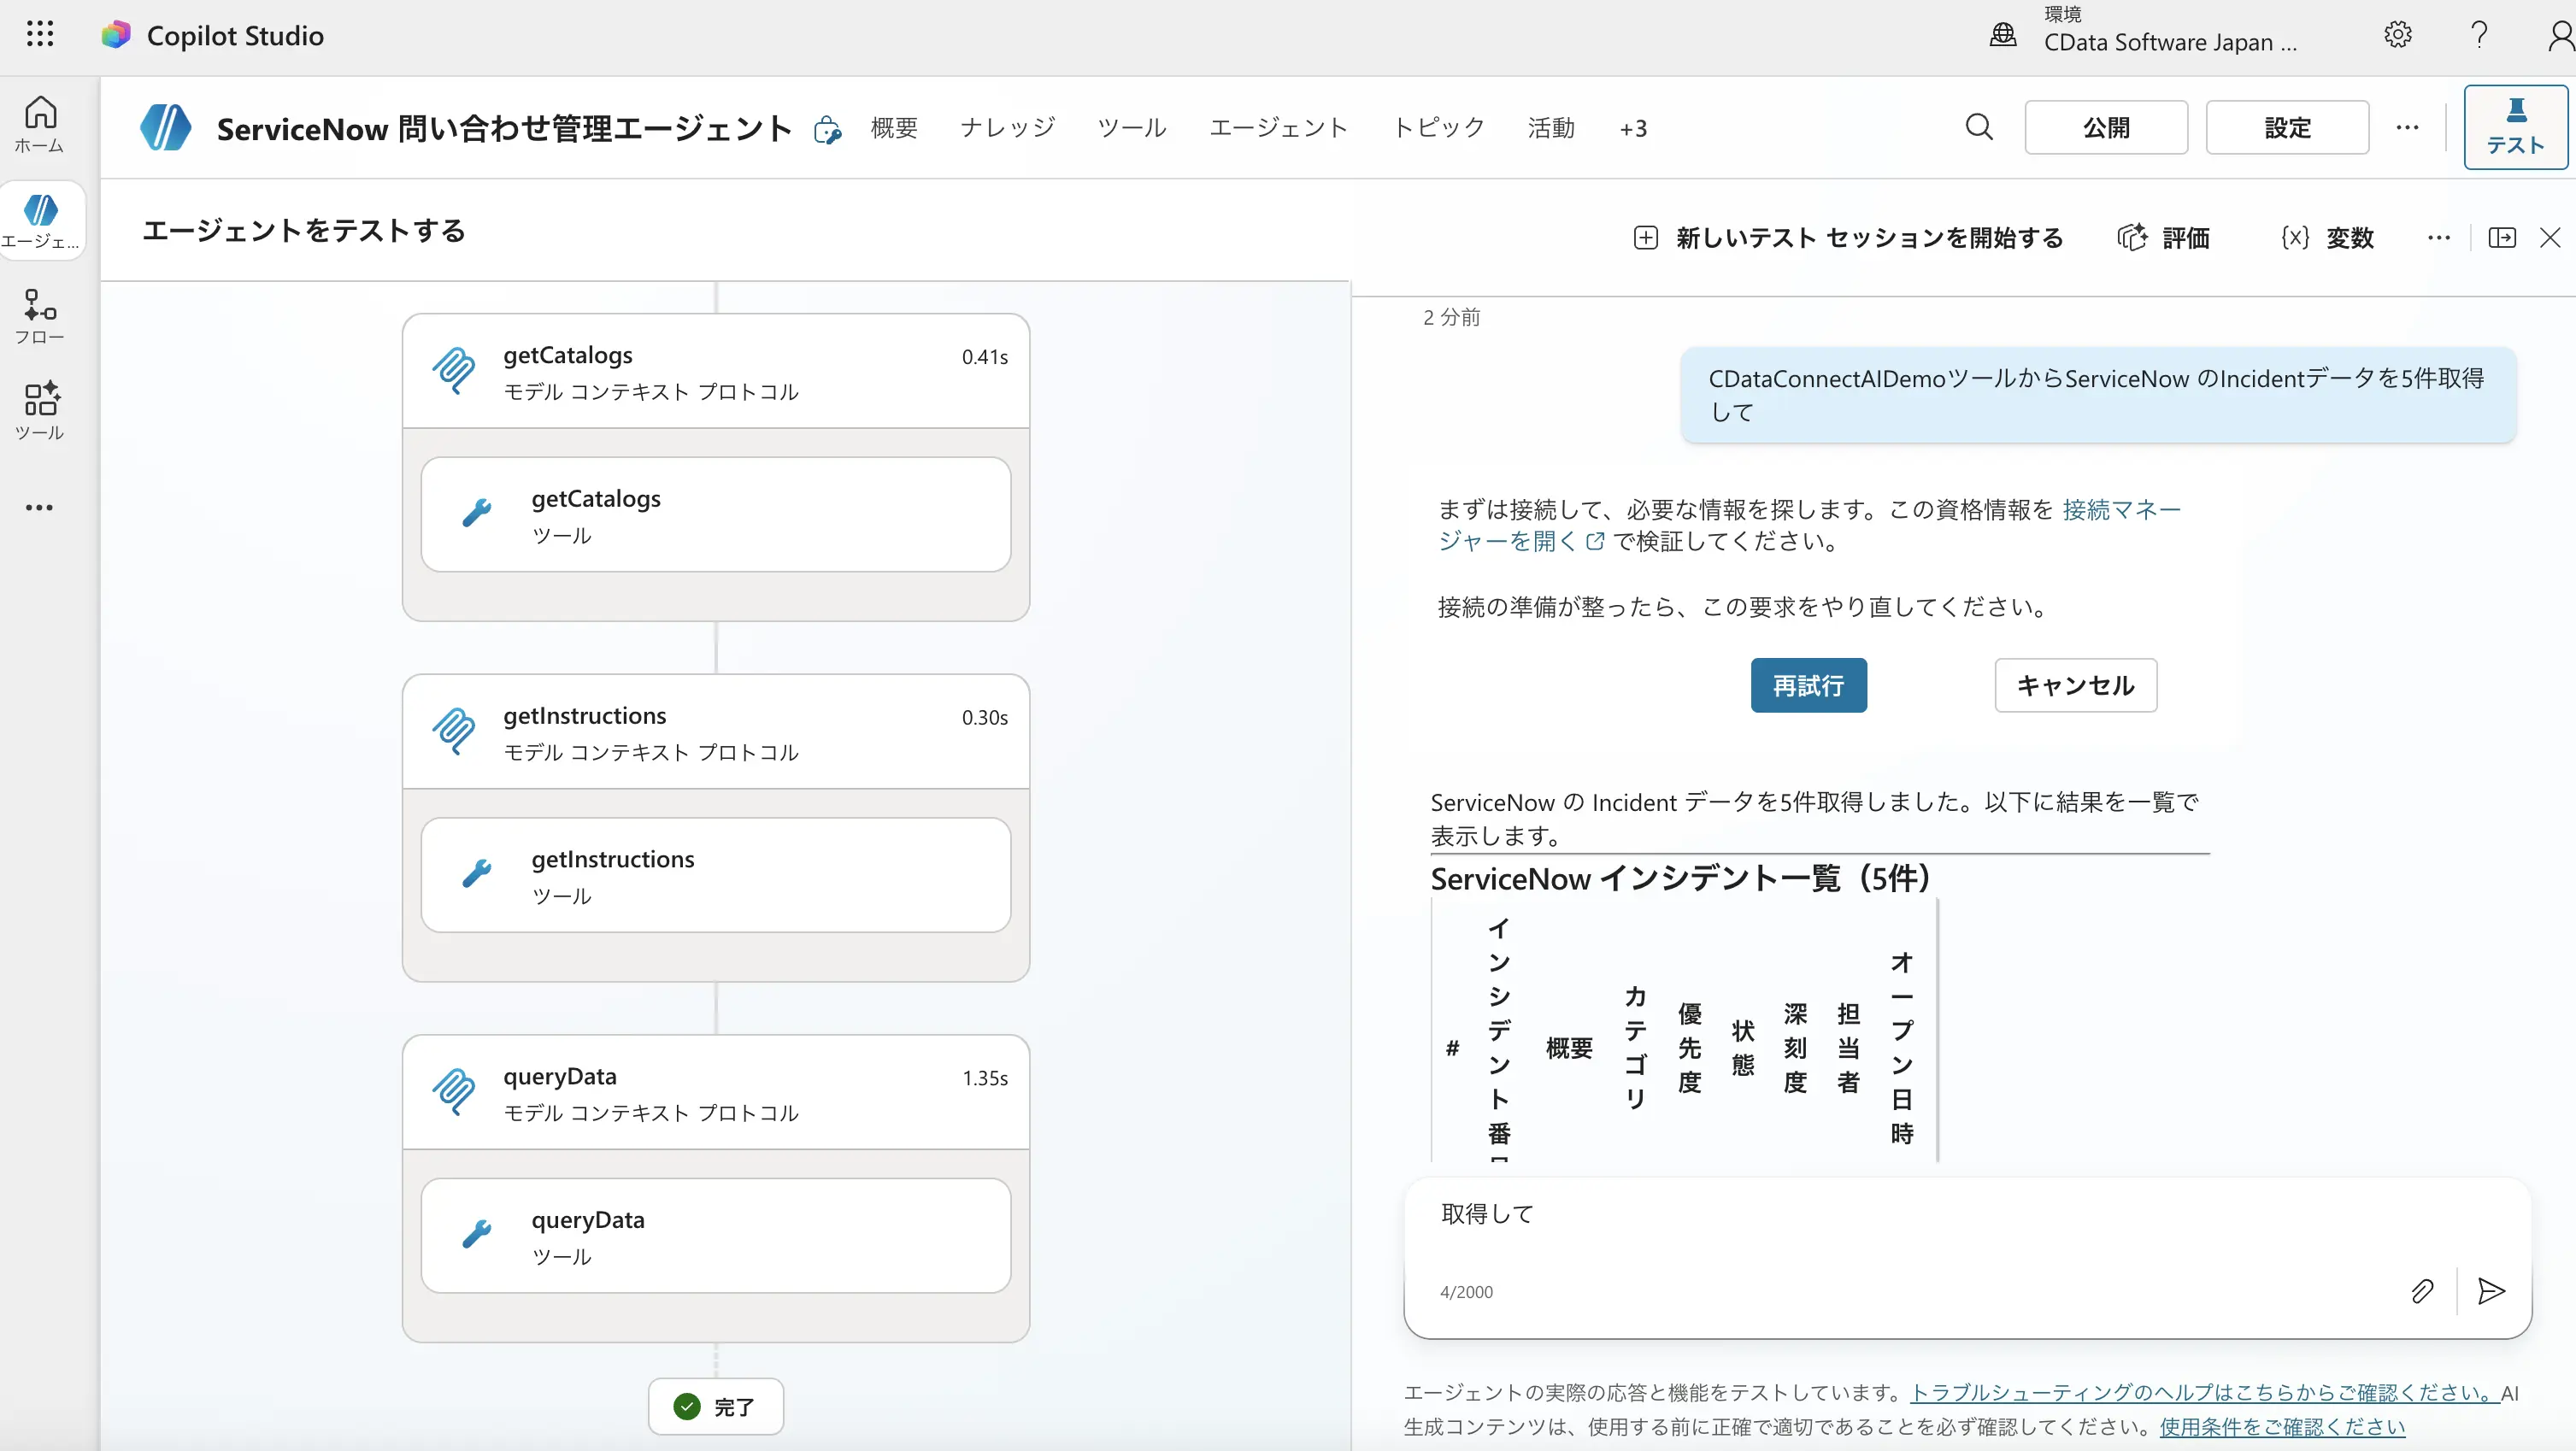Publish the agent with the 公開 button
The height and width of the screenshot is (1451, 2576).
(2106, 127)
